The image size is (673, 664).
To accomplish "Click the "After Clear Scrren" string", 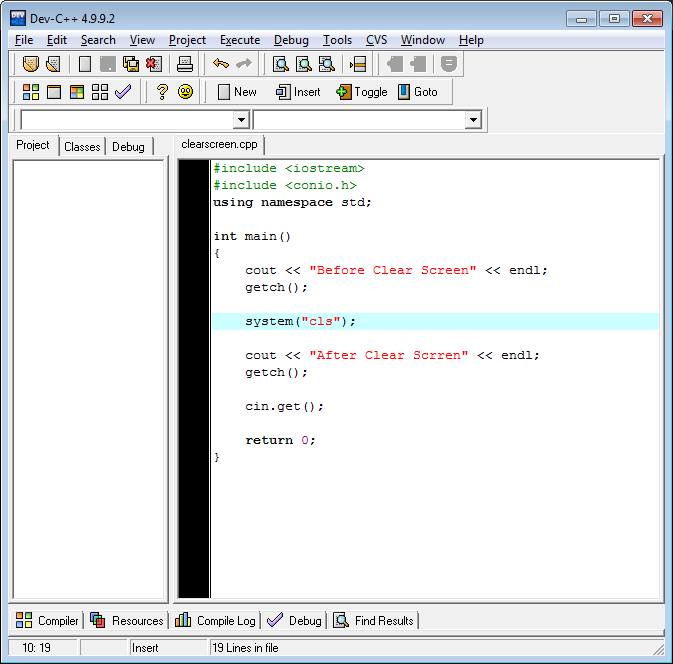I will click(x=388, y=355).
